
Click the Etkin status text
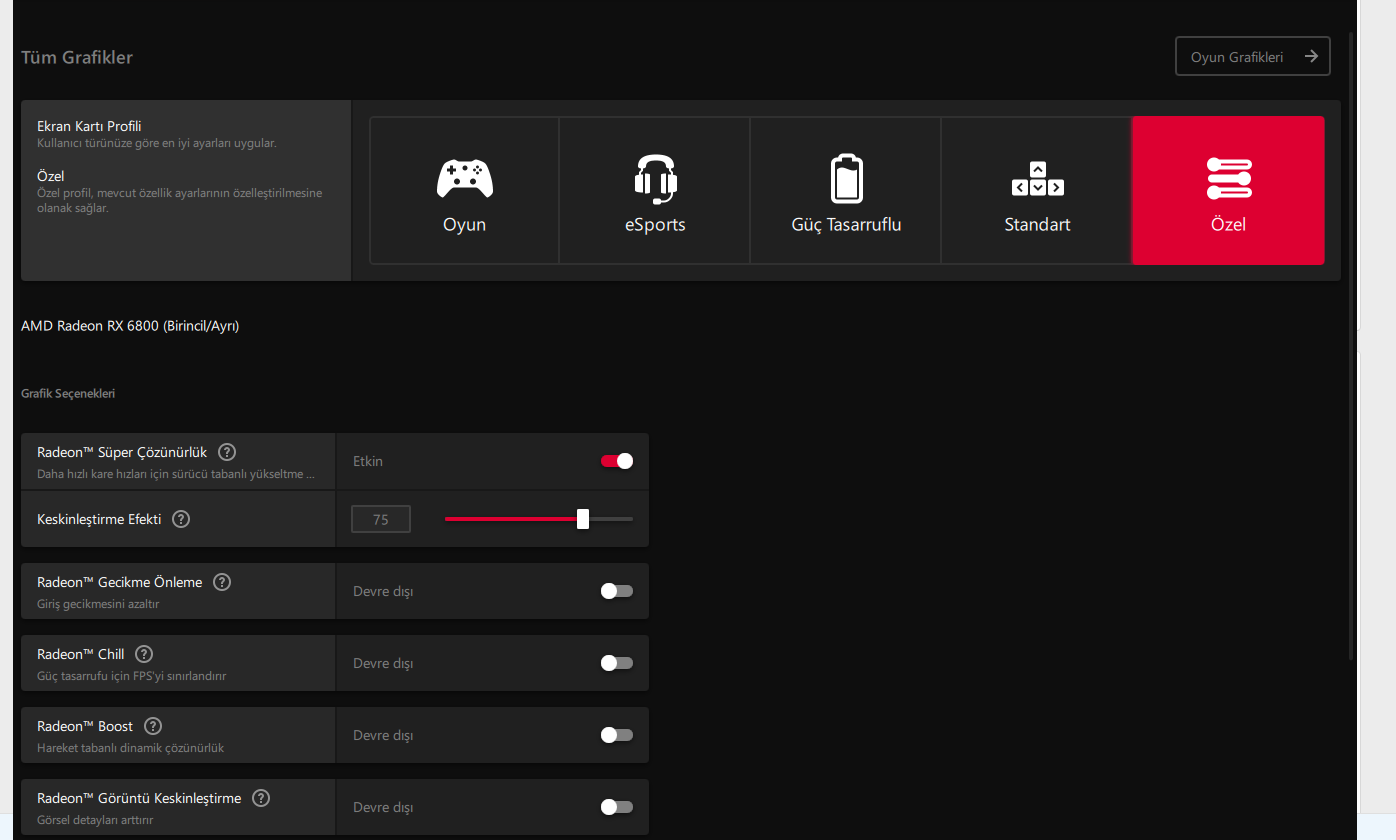coord(368,461)
